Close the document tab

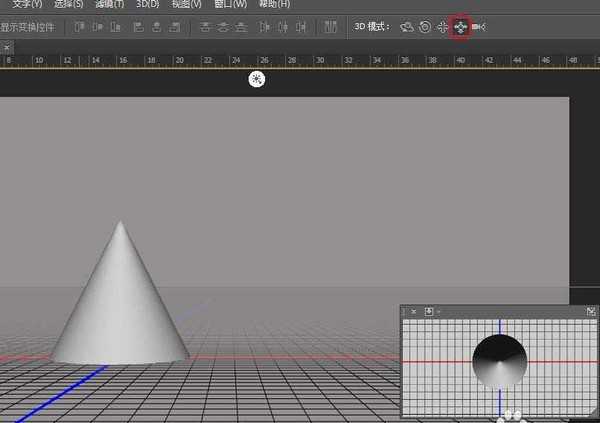point(6,47)
